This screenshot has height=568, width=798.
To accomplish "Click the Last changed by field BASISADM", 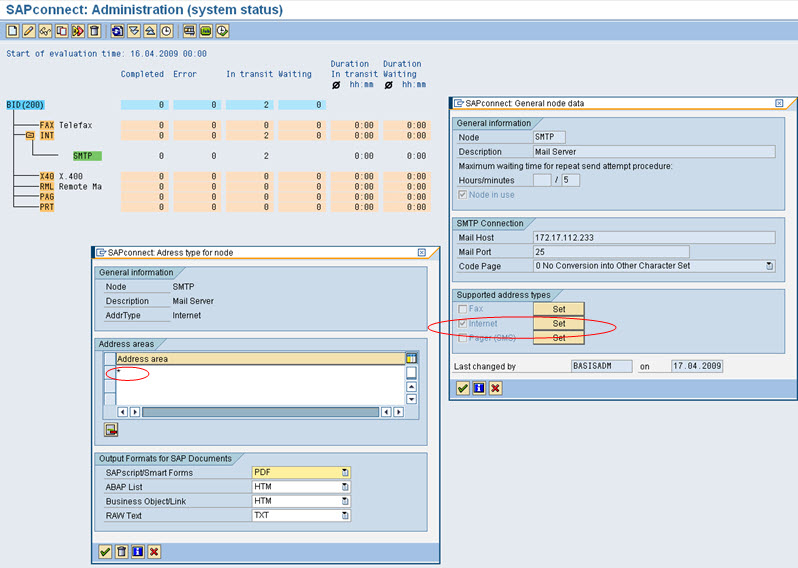I will [x=602, y=366].
